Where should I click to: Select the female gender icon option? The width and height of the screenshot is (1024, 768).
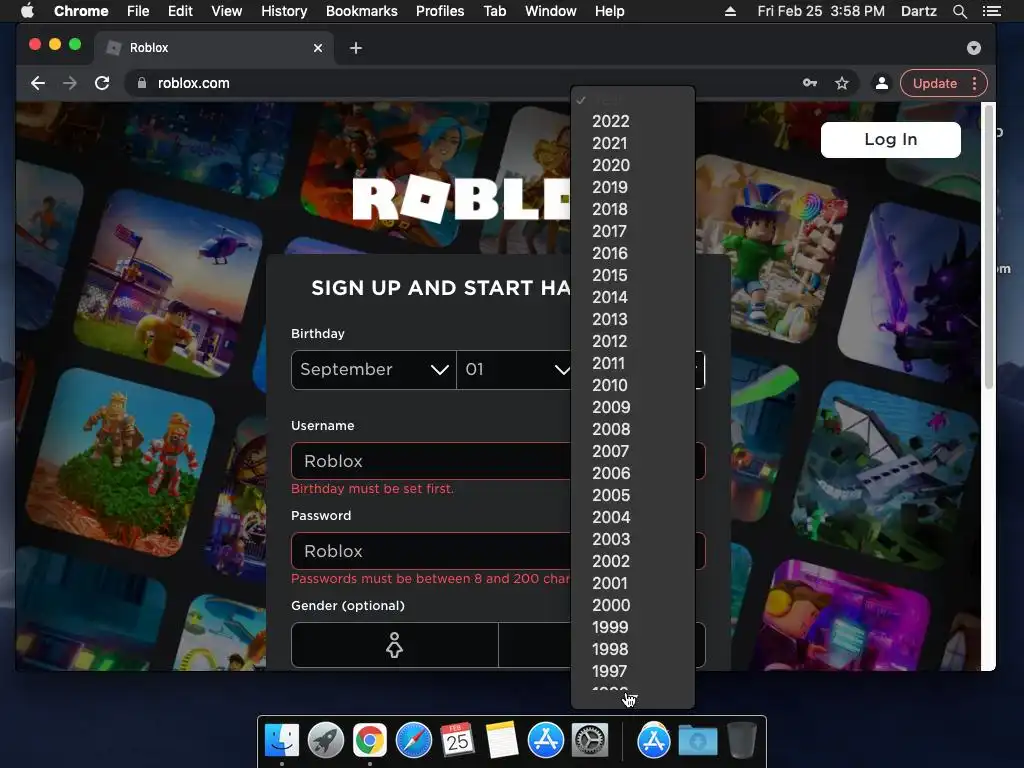click(394, 645)
